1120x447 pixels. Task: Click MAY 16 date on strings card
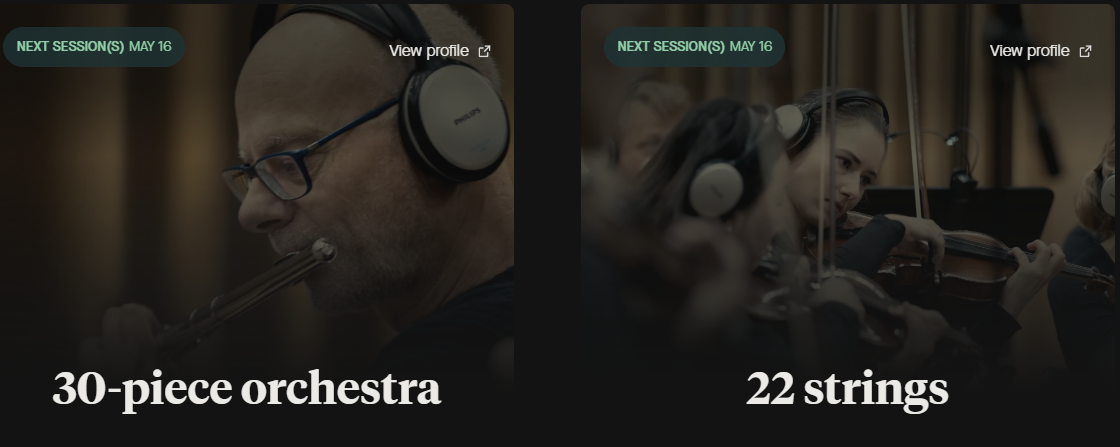pyautogui.click(x=751, y=47)
